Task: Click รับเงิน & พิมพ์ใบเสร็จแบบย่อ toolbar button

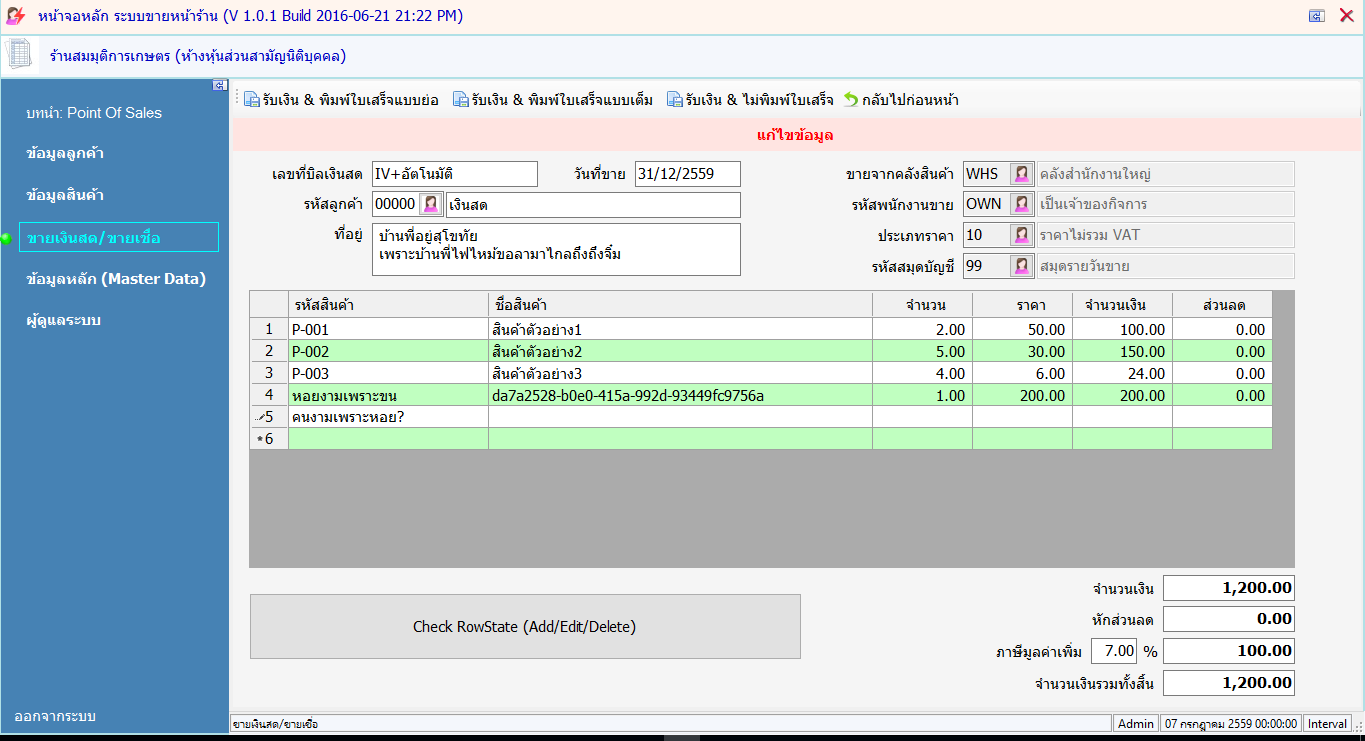Action: [341, 100]
